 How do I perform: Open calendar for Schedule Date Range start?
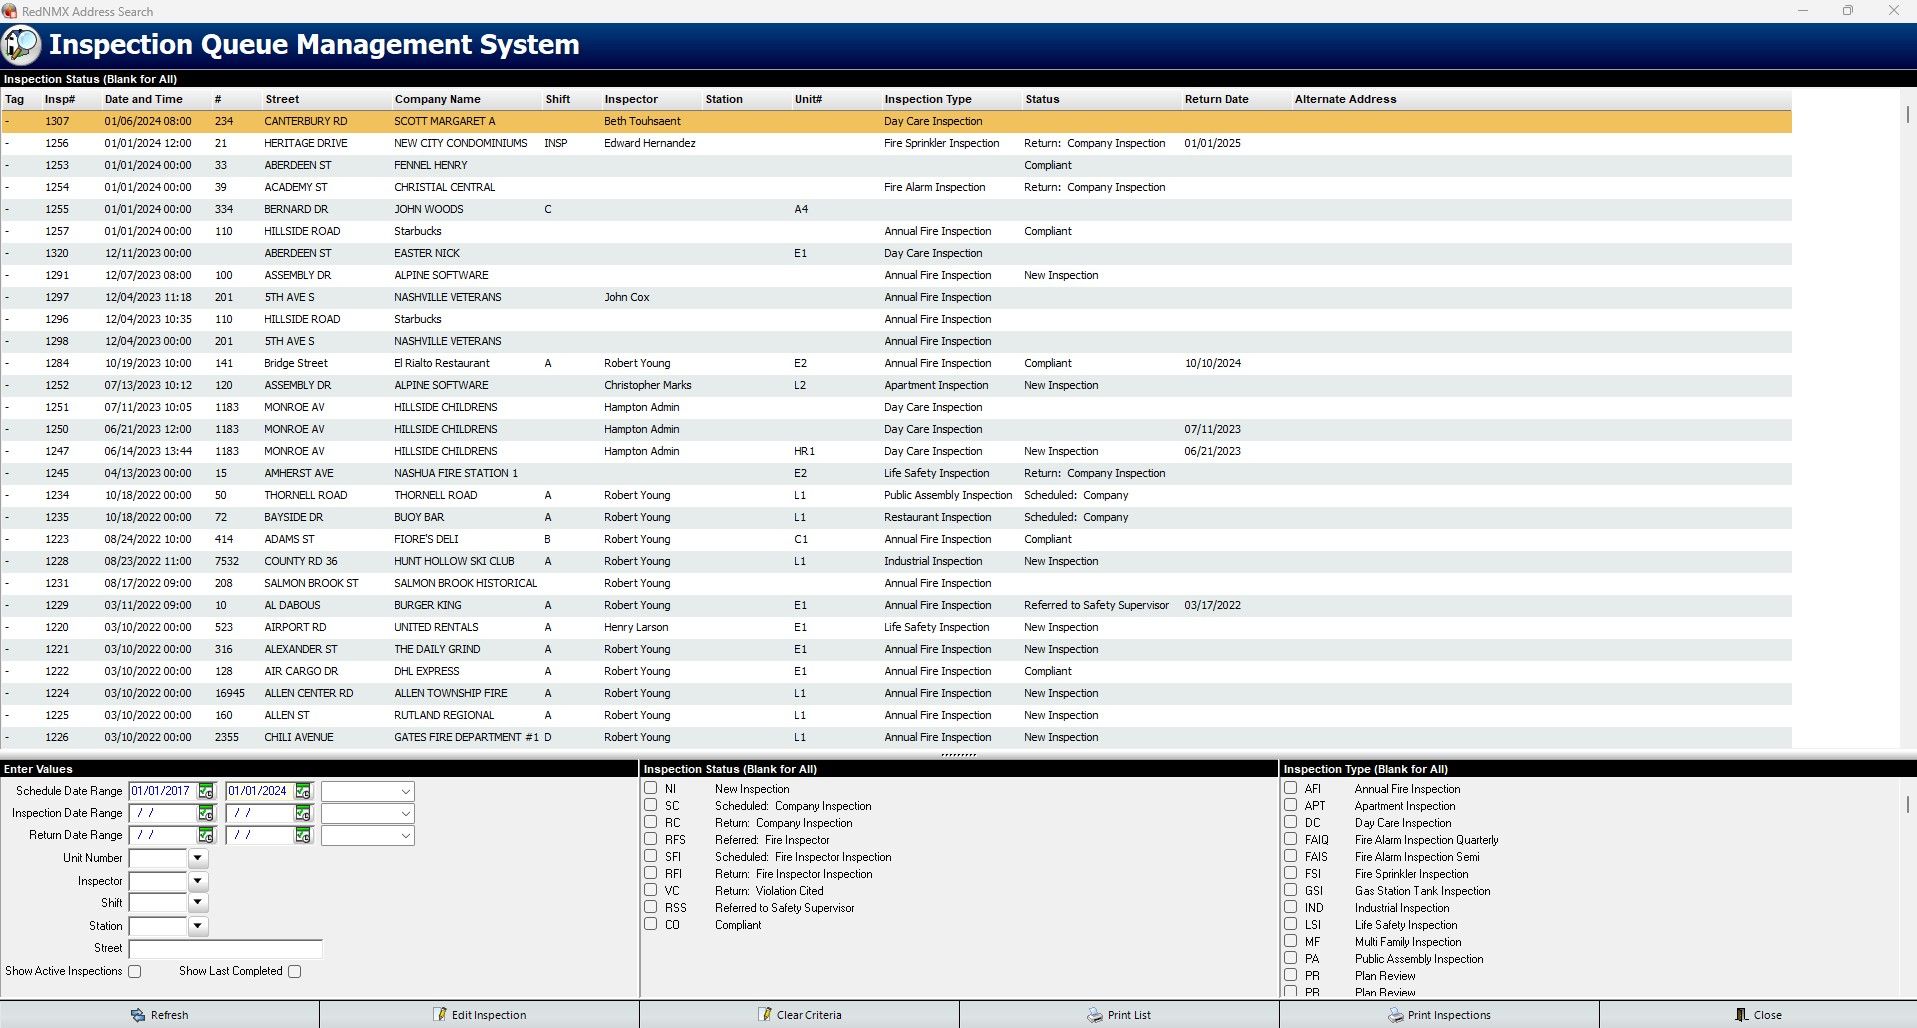point(206,791)
